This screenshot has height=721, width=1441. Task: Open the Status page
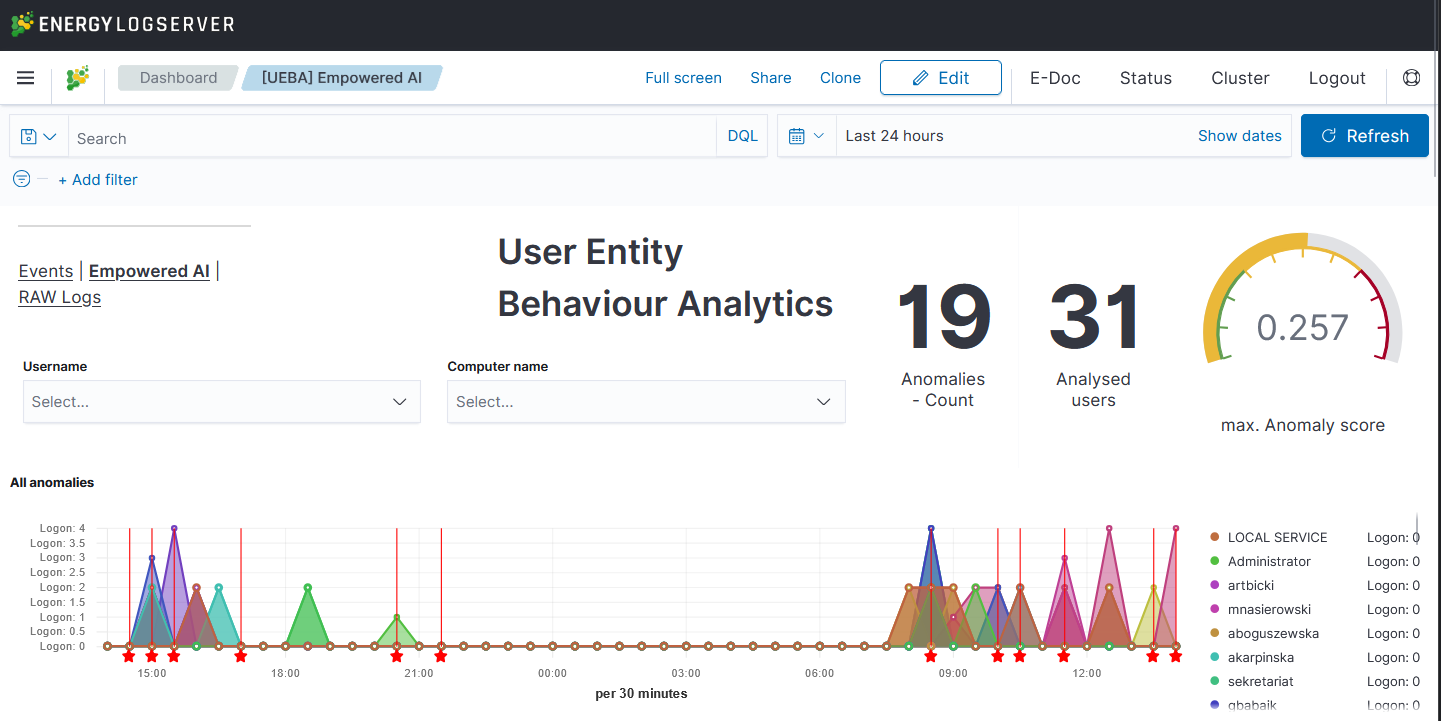tap(1145, 78)
